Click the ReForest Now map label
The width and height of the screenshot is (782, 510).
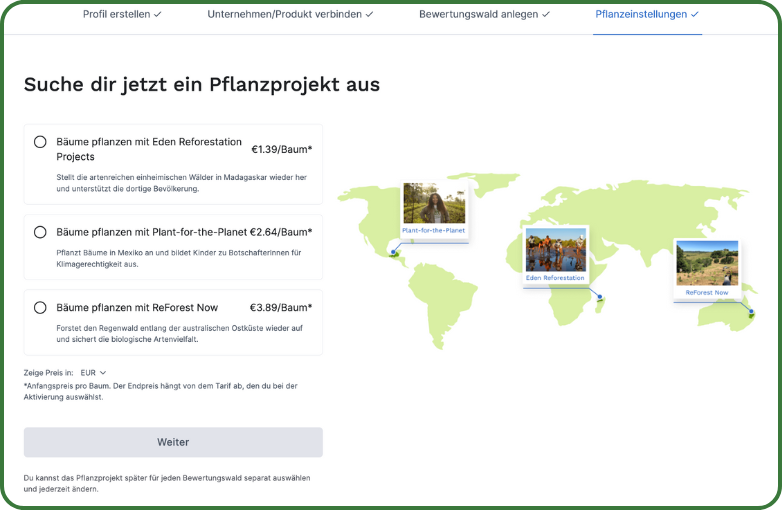click(707, 292)
